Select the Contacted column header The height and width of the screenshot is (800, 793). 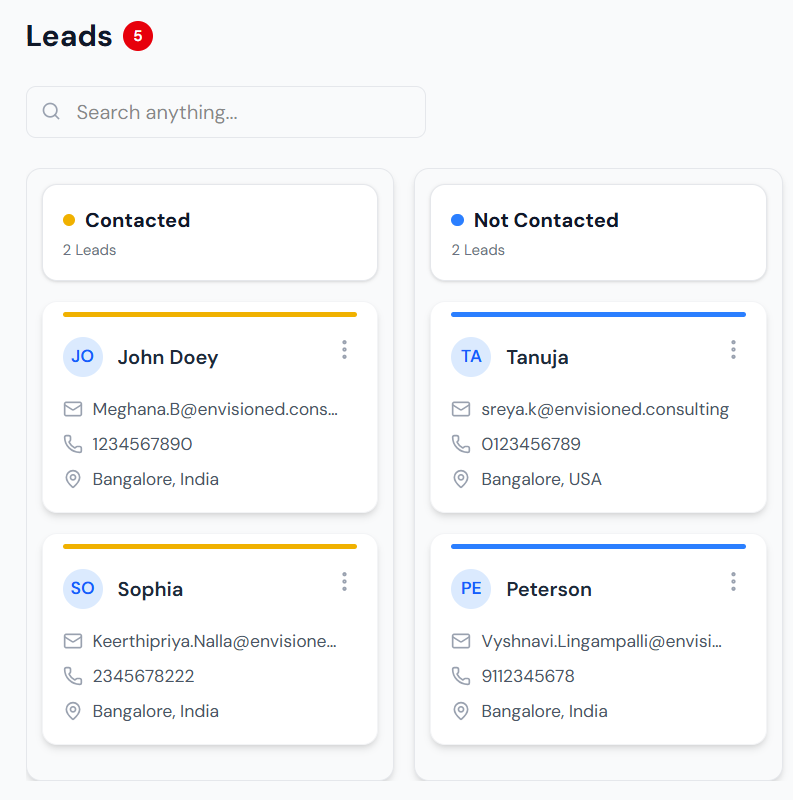(x=137, y=220)
